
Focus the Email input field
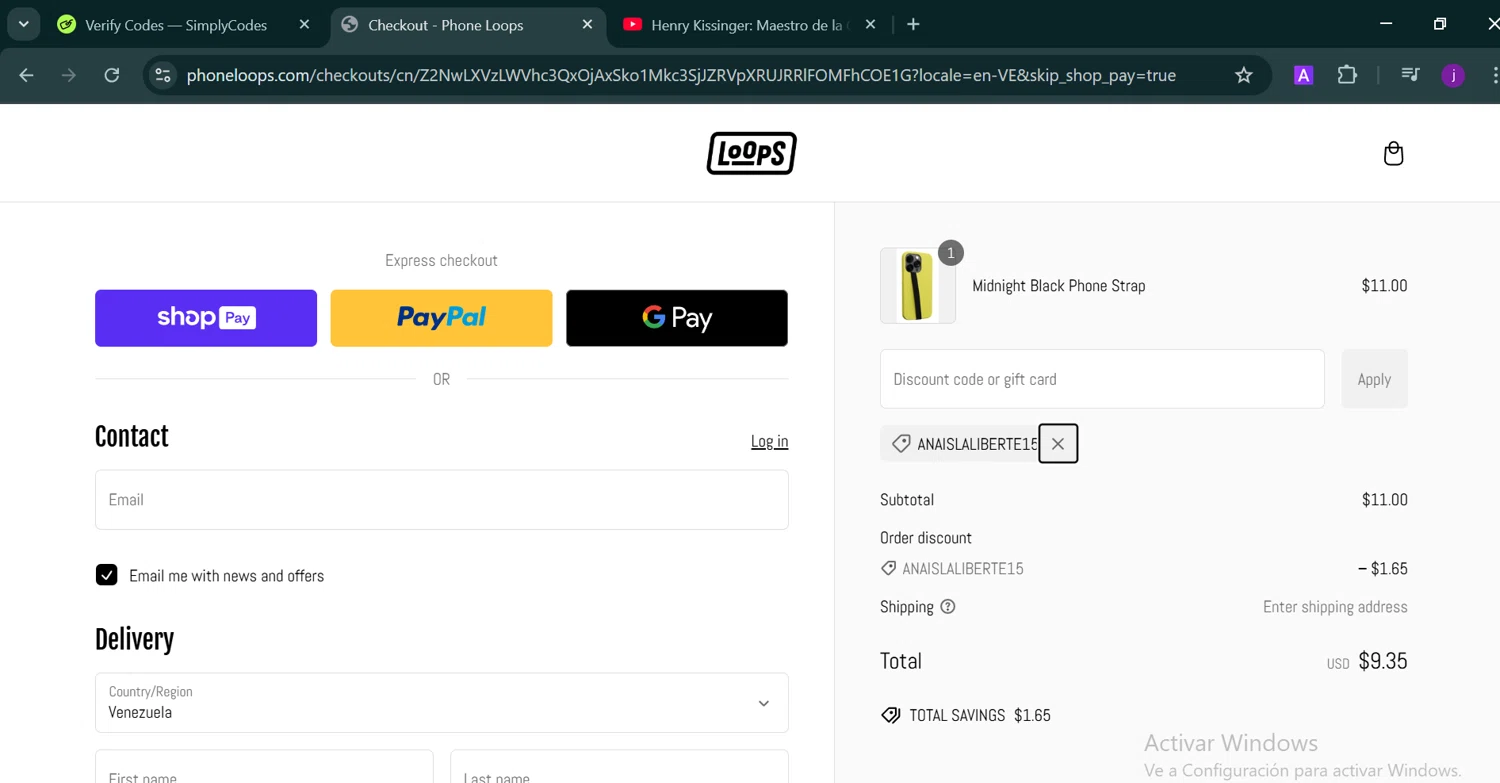coord(441,500)
